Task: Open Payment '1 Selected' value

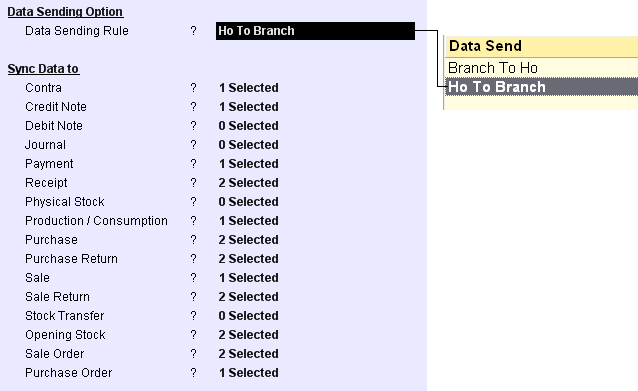Action: coord(248,164)
